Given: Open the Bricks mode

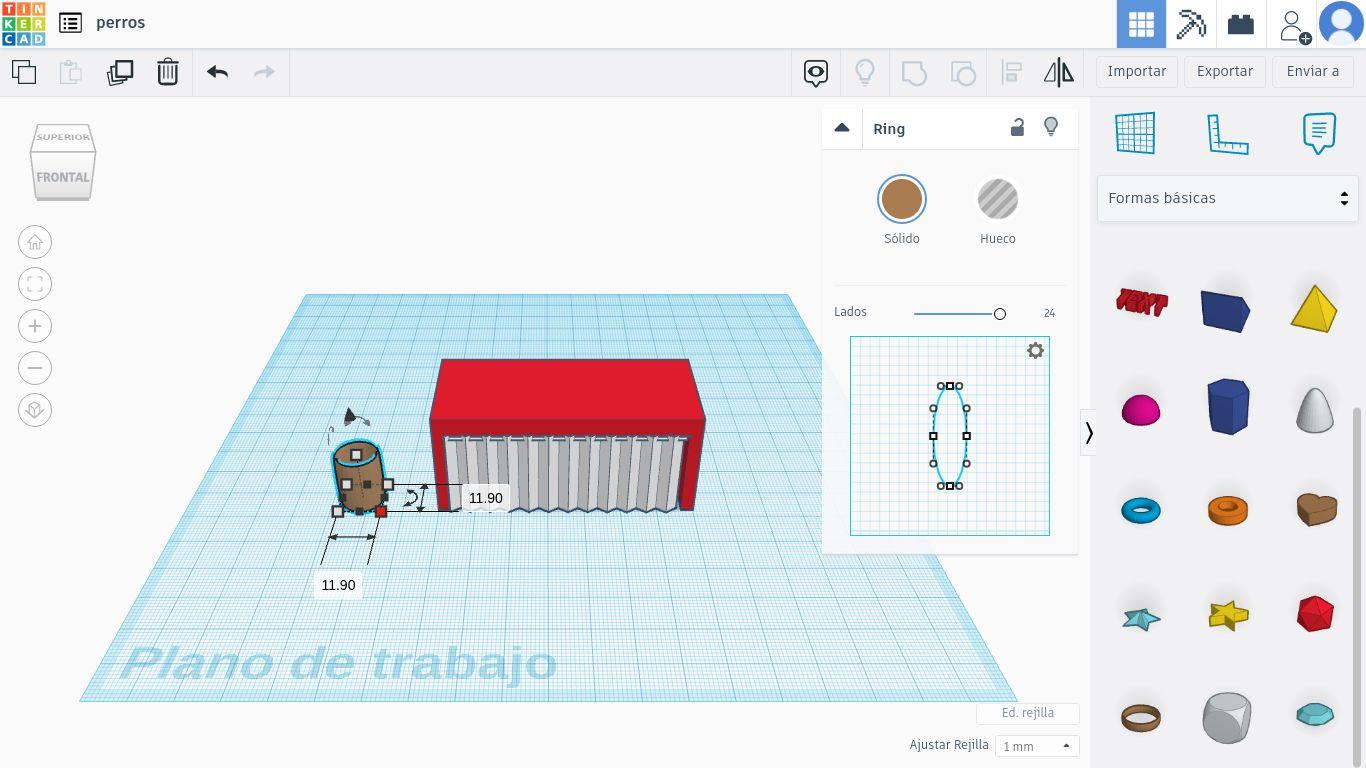Looking at the screenshot, I should click(x=1241, y=24).
